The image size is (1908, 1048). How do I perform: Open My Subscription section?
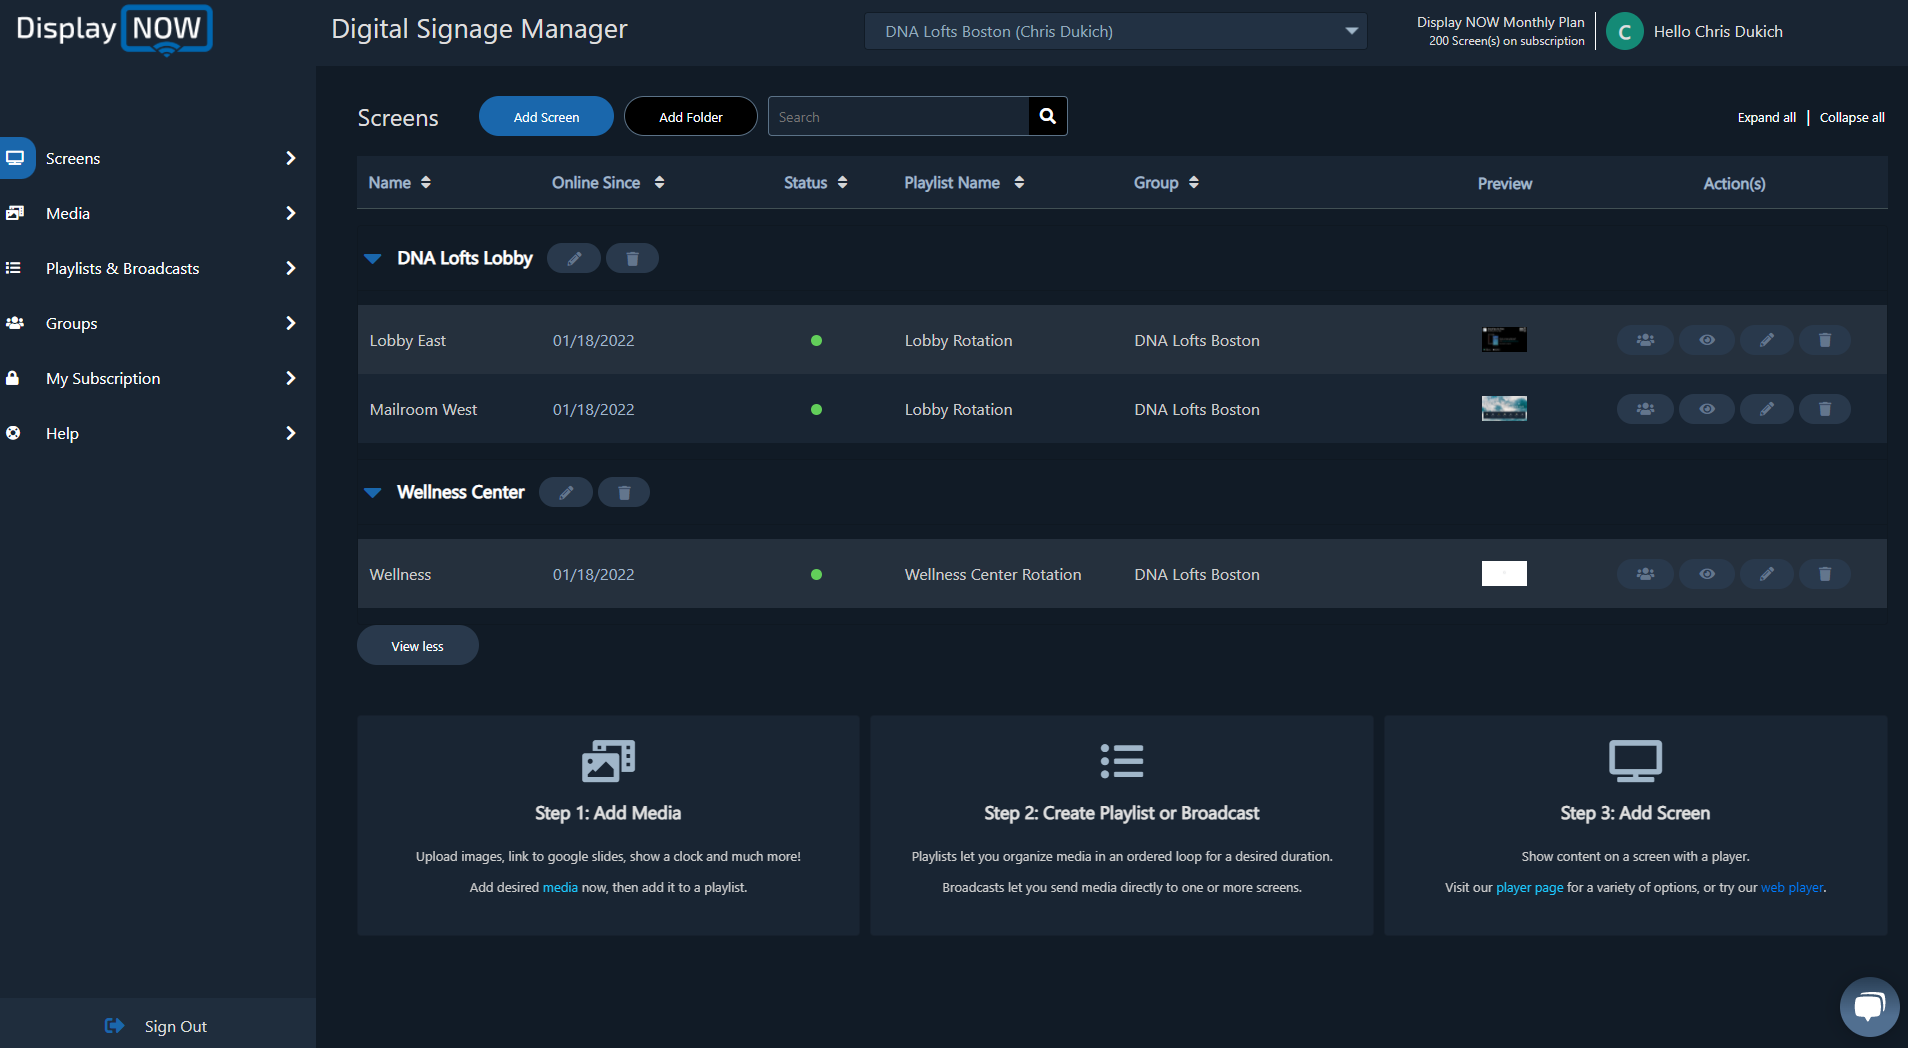(103, 378)
